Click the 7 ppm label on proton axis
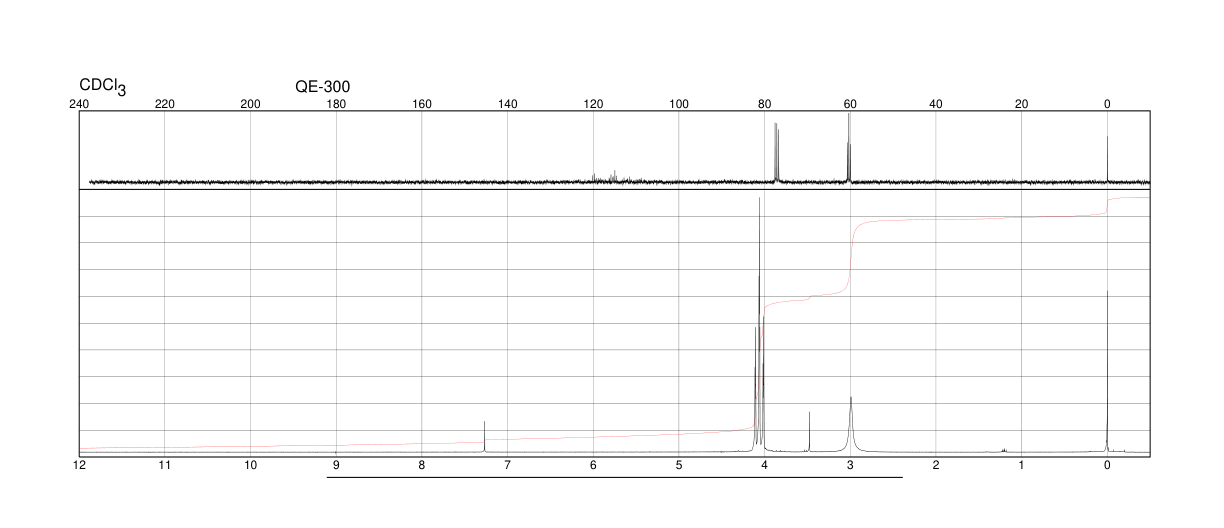 coord(507,465)
